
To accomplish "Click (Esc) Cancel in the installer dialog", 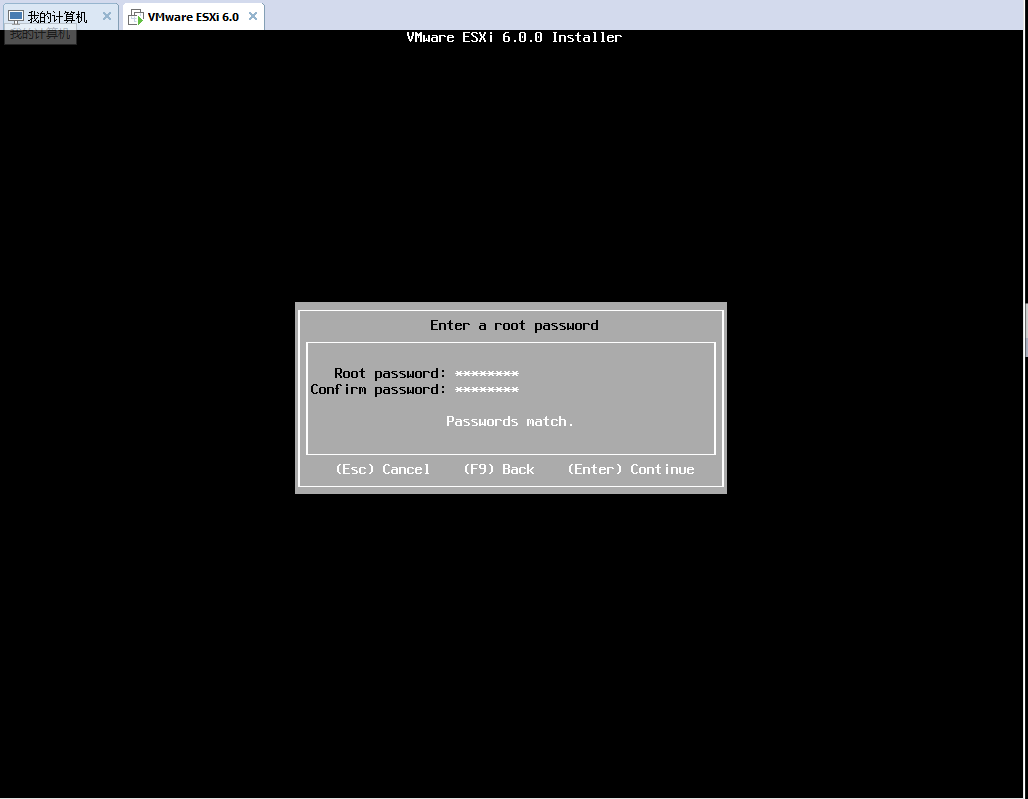I will tap(383, 469).
